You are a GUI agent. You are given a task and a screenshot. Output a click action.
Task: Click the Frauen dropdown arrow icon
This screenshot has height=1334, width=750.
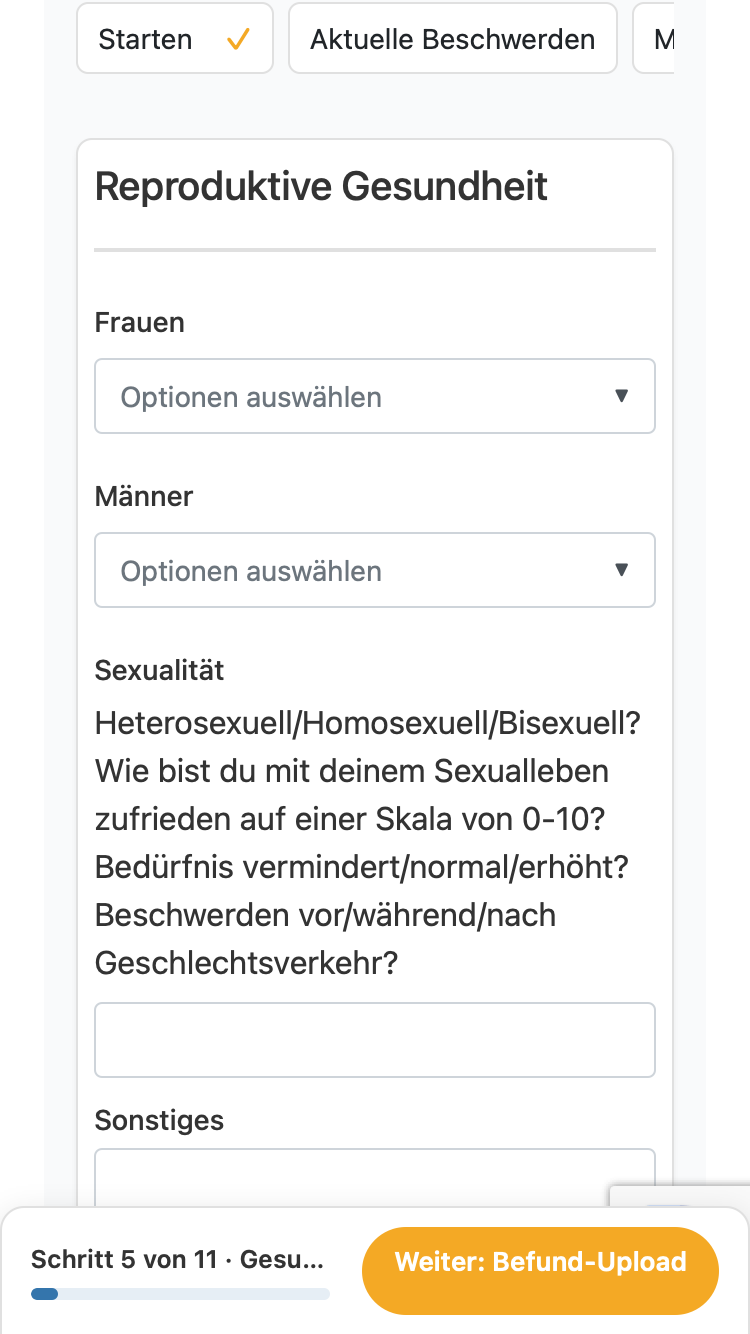[621, 396]
